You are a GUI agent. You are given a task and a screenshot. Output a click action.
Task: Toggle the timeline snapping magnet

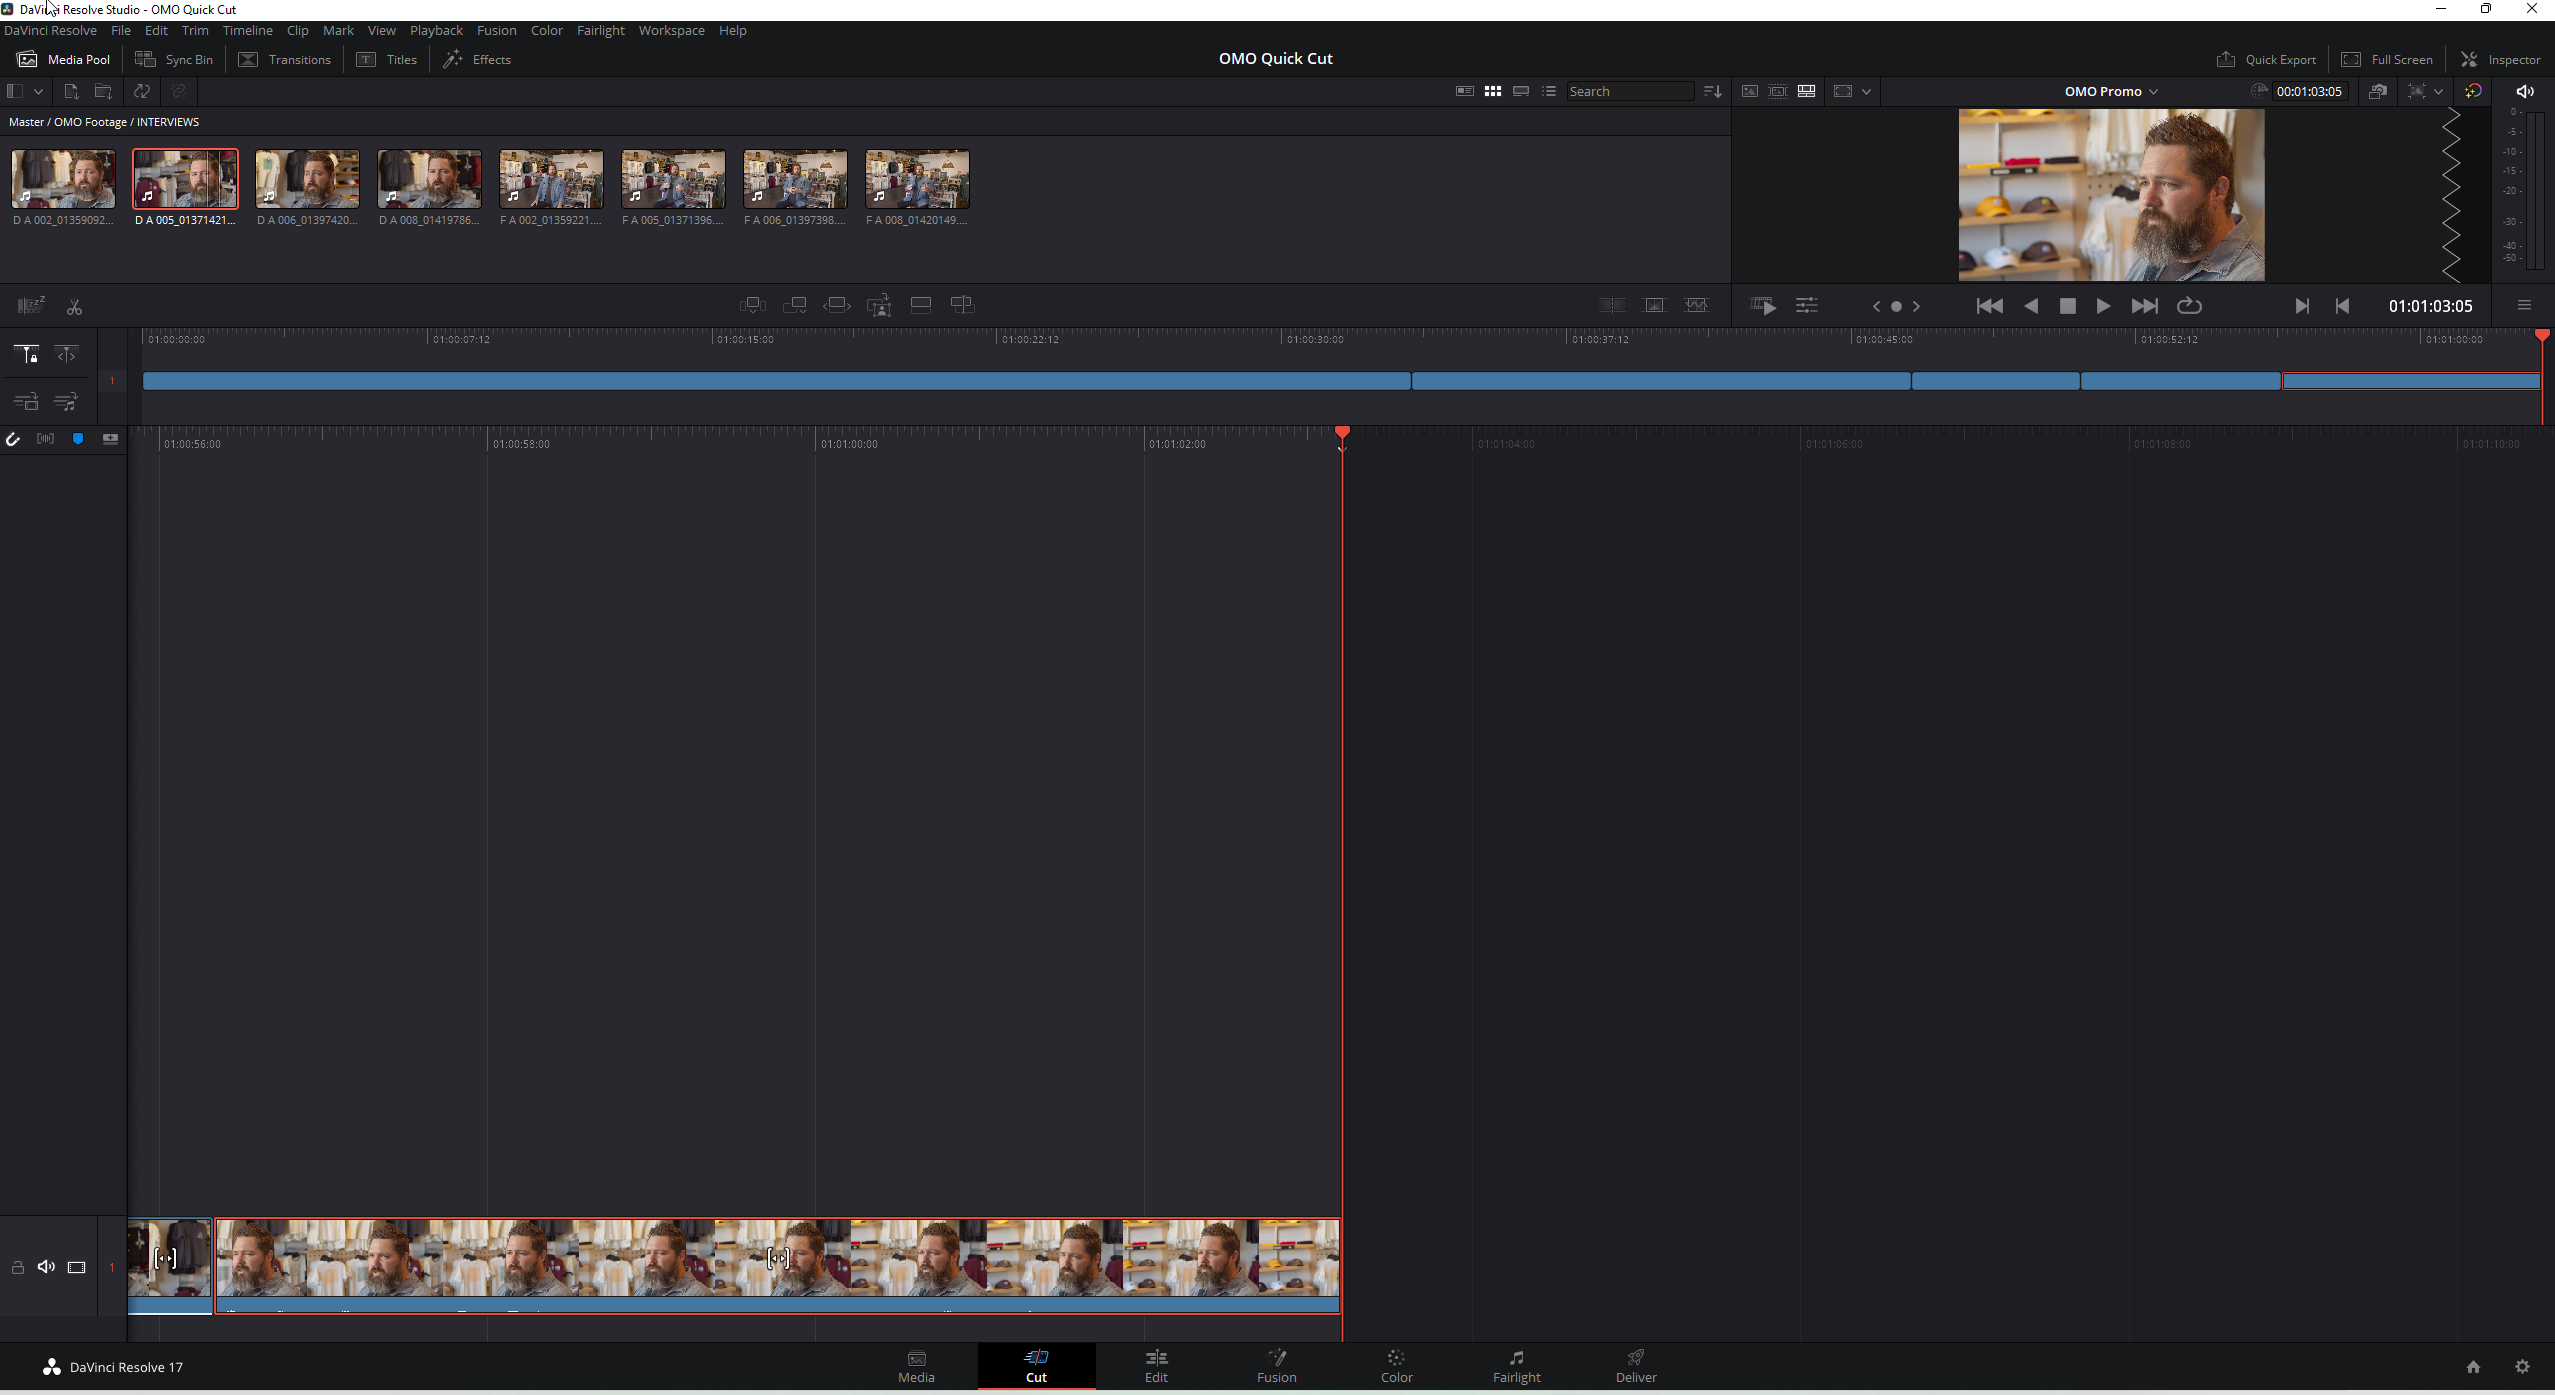point(13,439)
